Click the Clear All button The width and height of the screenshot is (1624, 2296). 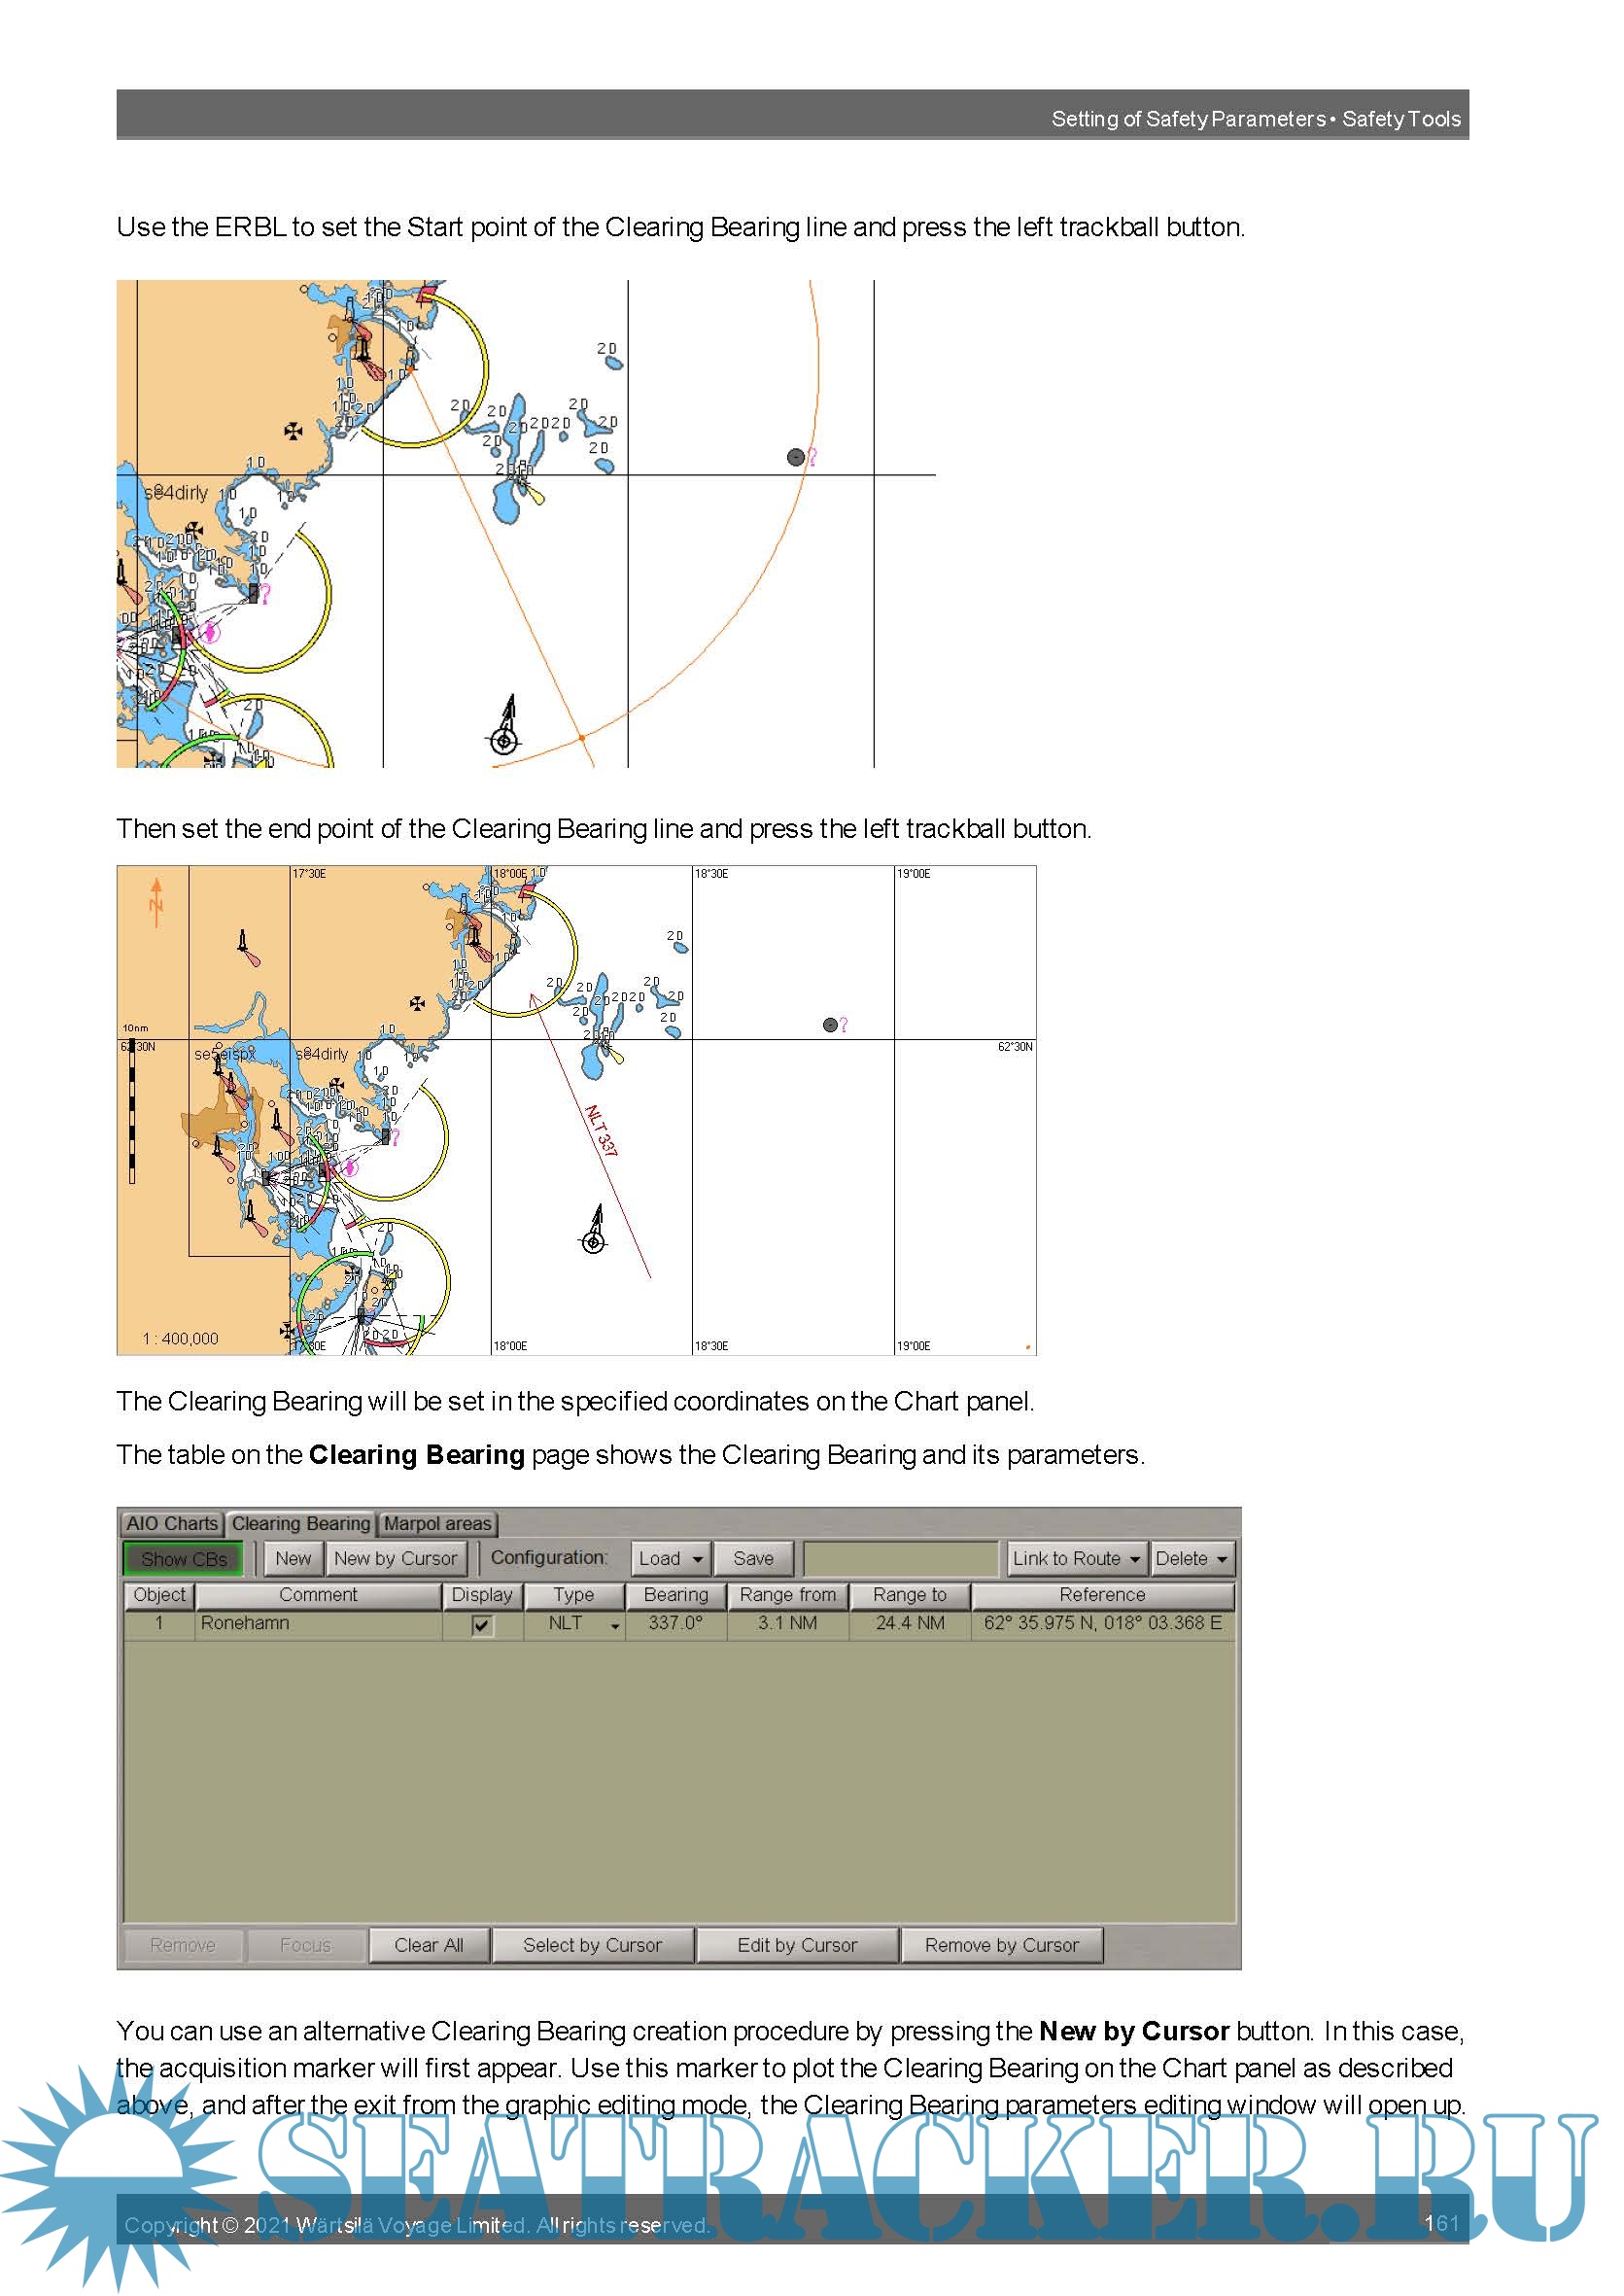point(429,1946)
